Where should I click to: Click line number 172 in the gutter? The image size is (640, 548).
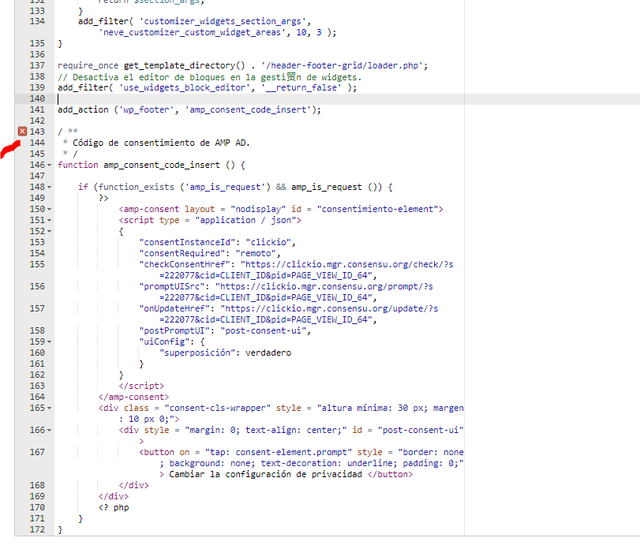click(37, 530)
